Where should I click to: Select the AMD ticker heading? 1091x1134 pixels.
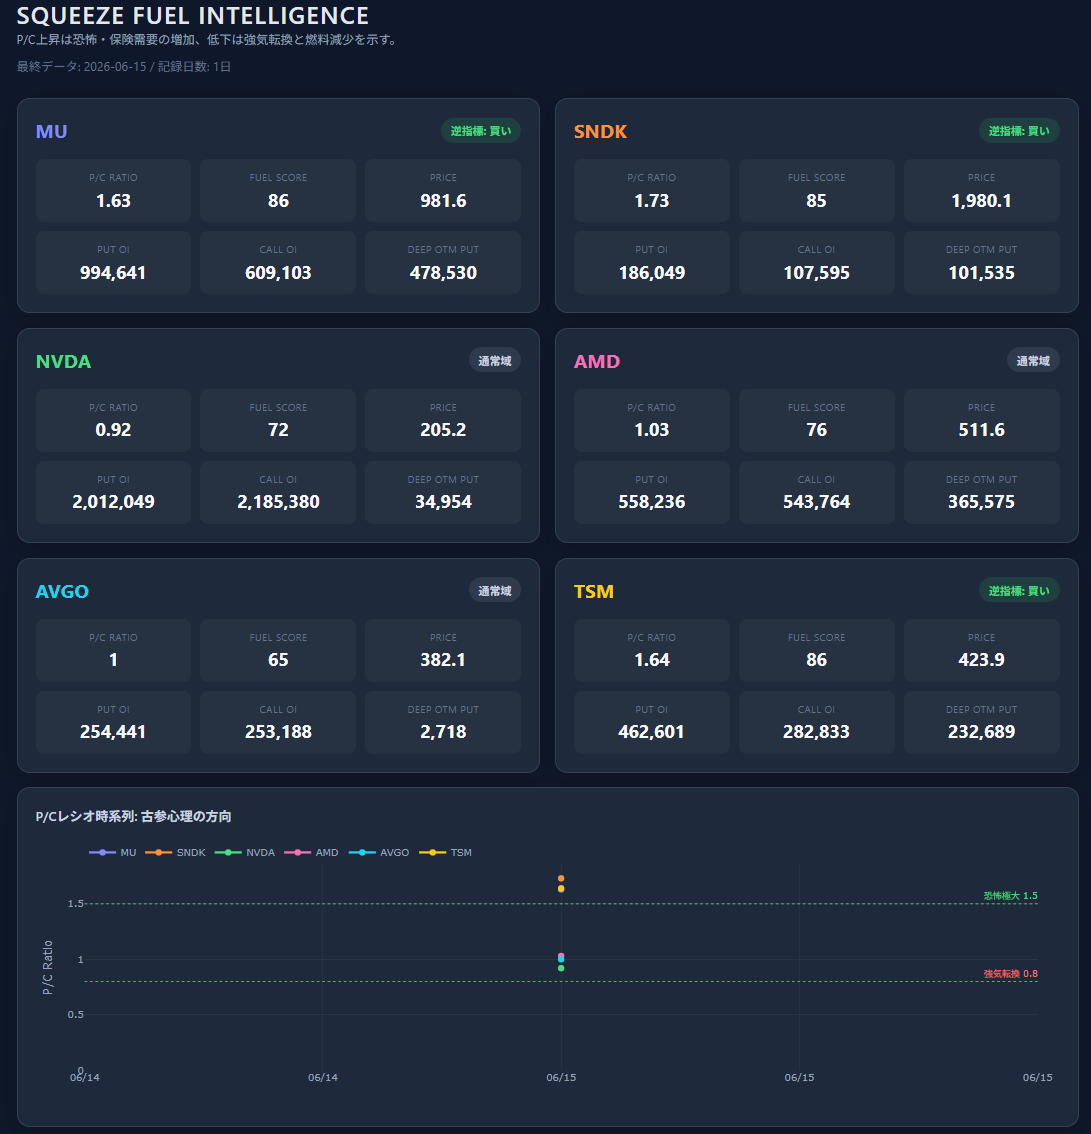596,362
